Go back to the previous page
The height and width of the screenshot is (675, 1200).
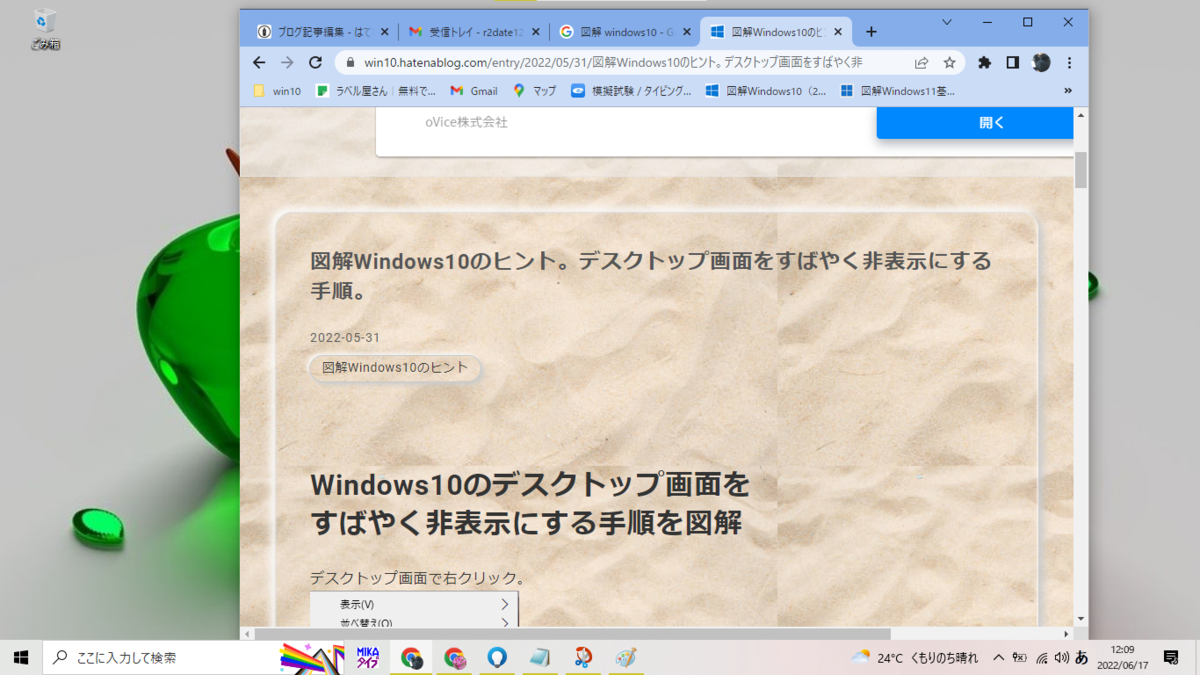259,62
